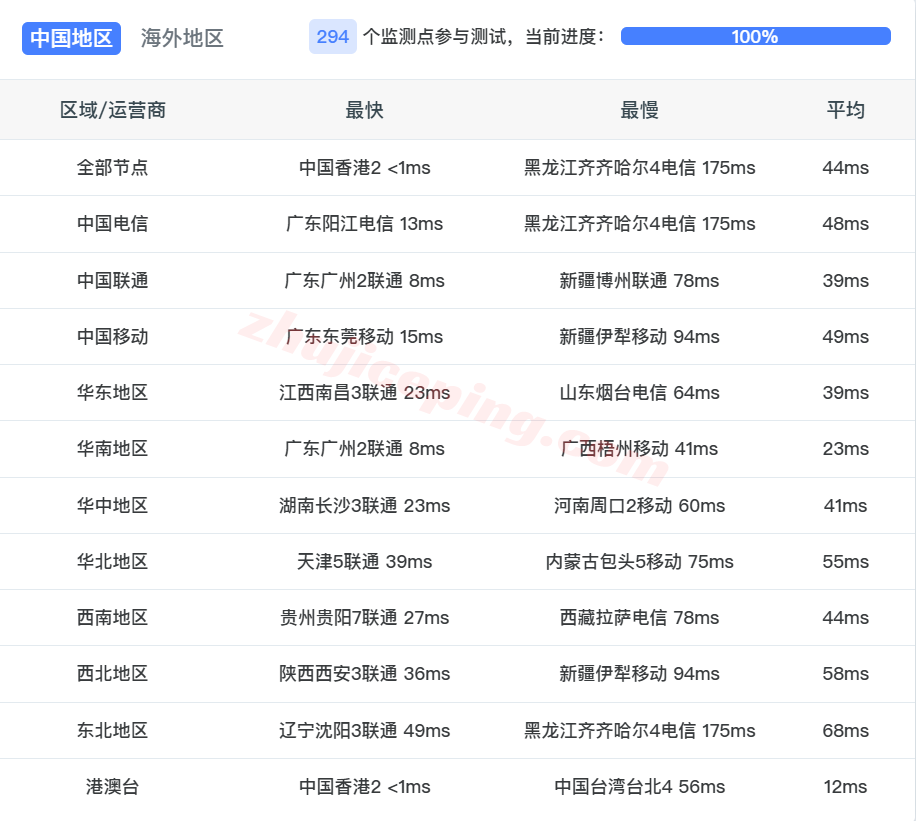Click 黑龙江齐齐哈尔4电信 175ms in 东北地区 row
Image resolution: width=916 pixels, height=821 pixels.
point(640,730)
